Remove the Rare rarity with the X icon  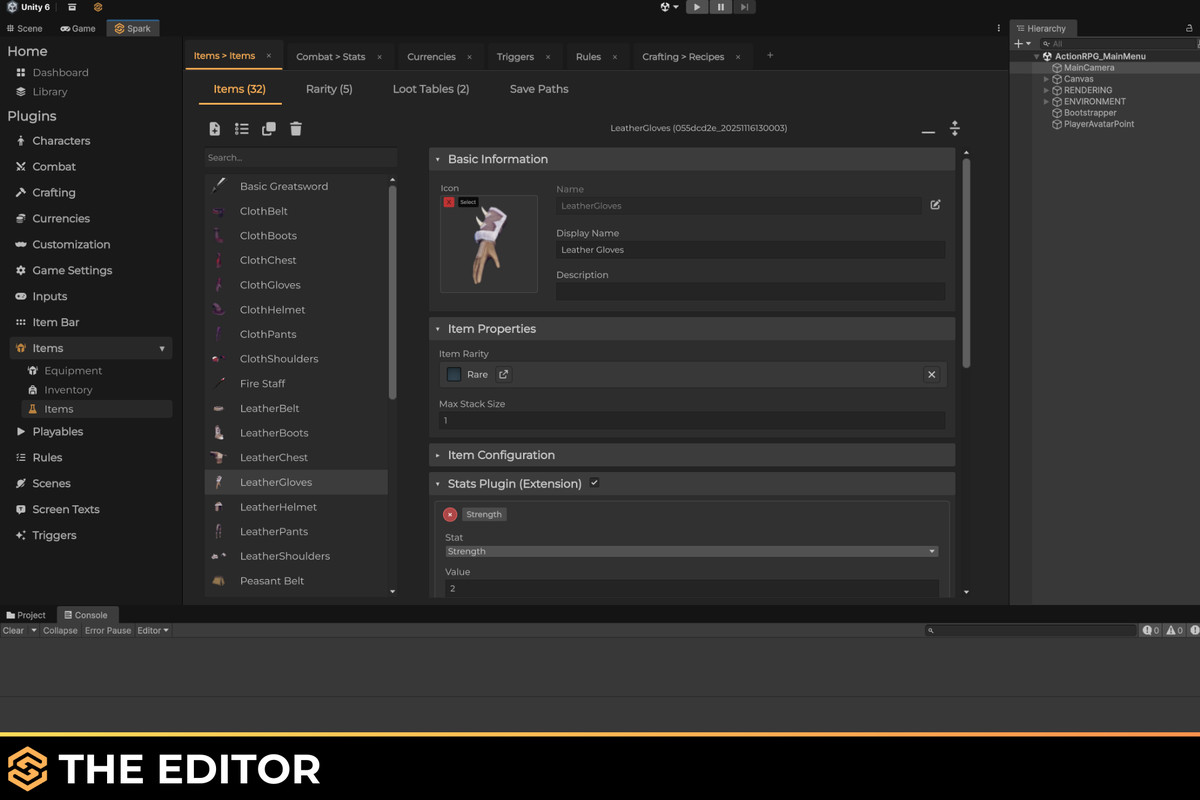tap(931, 374)
